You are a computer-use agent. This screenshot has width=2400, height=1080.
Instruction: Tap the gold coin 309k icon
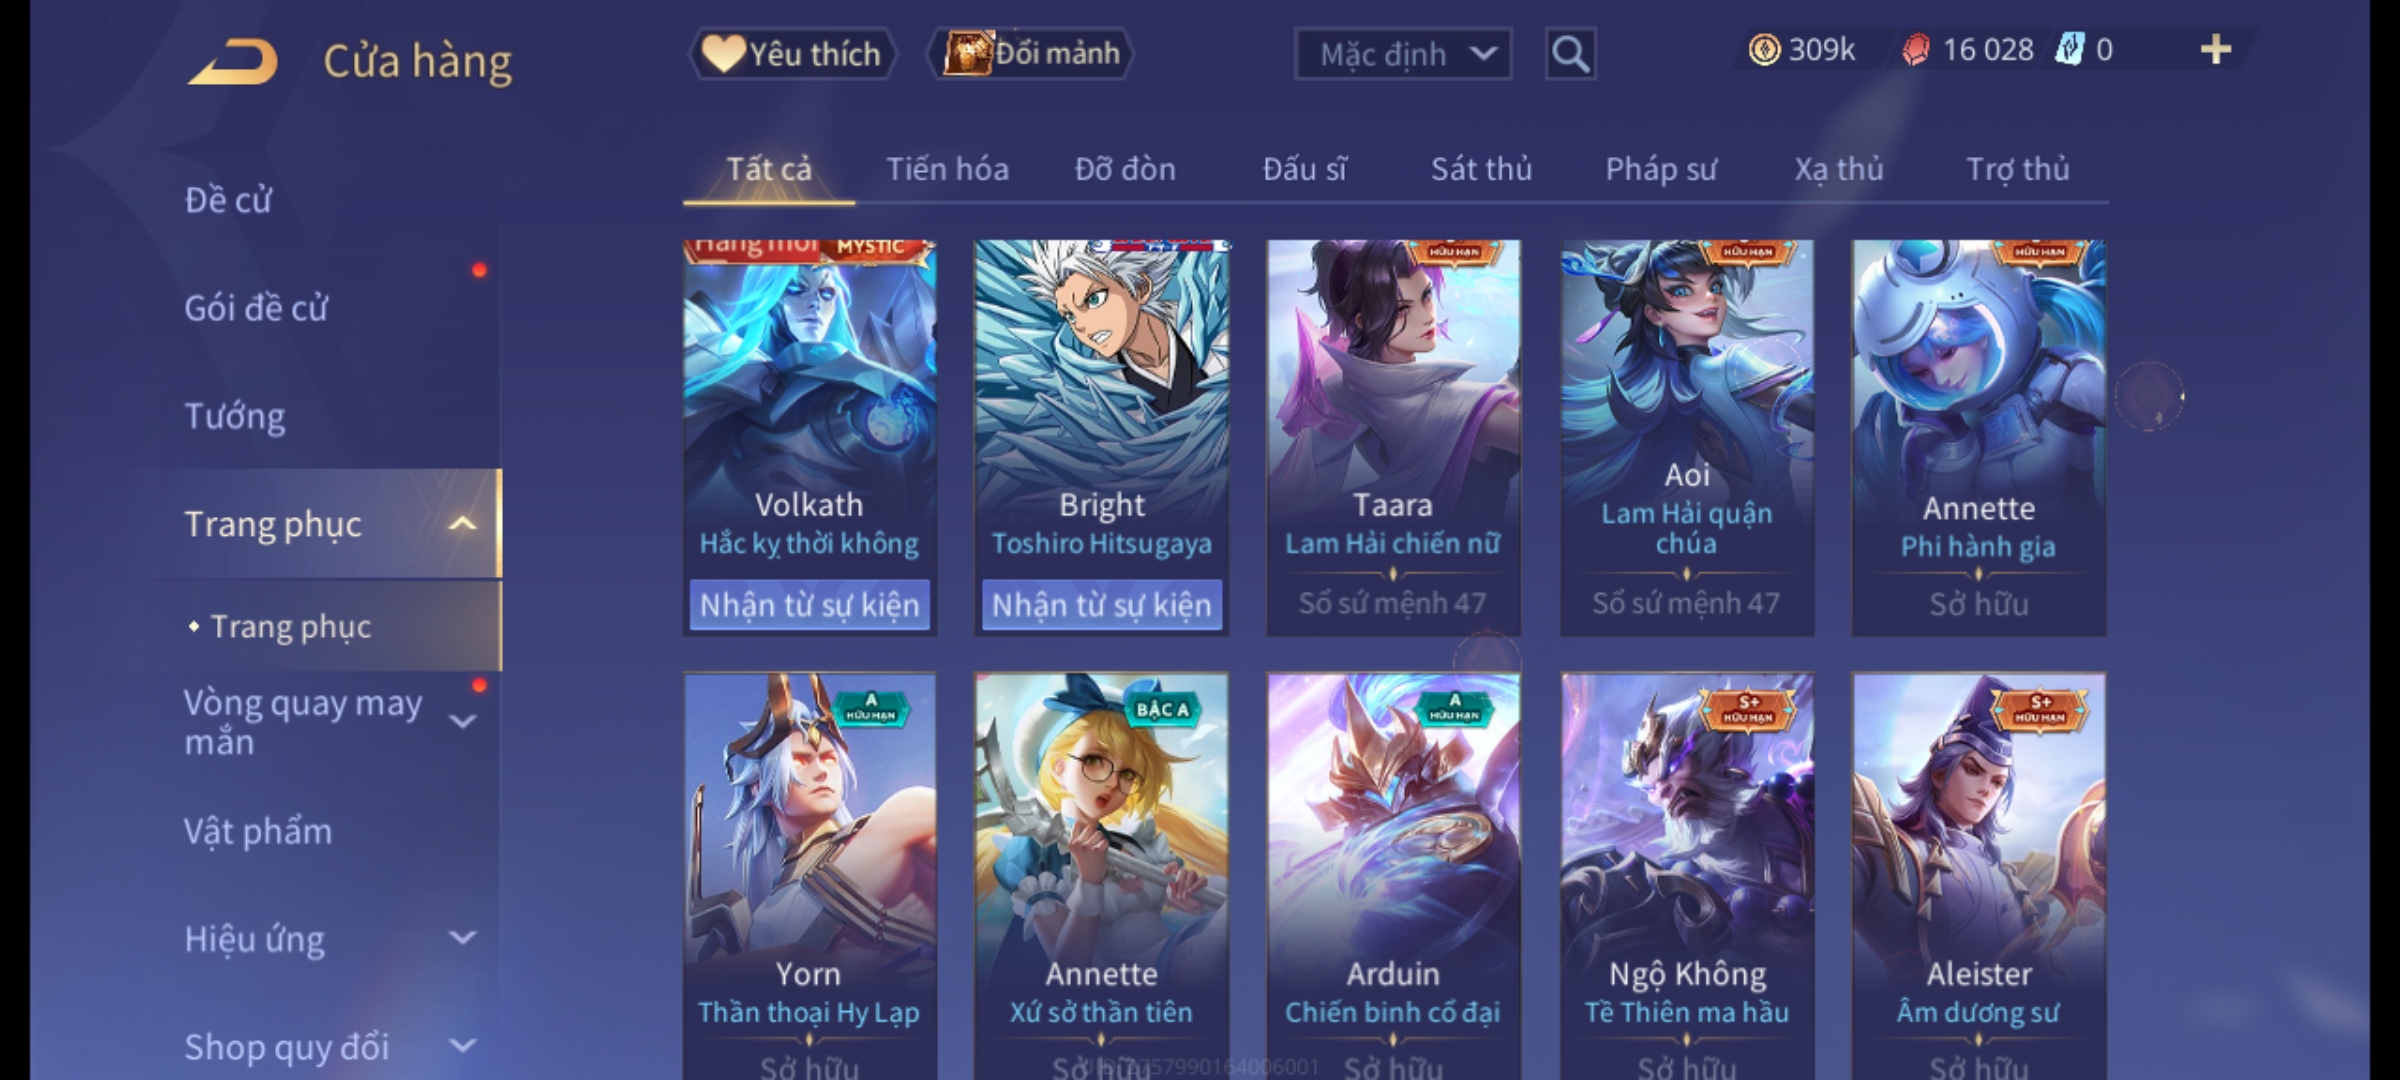[x=1764, y=50]
